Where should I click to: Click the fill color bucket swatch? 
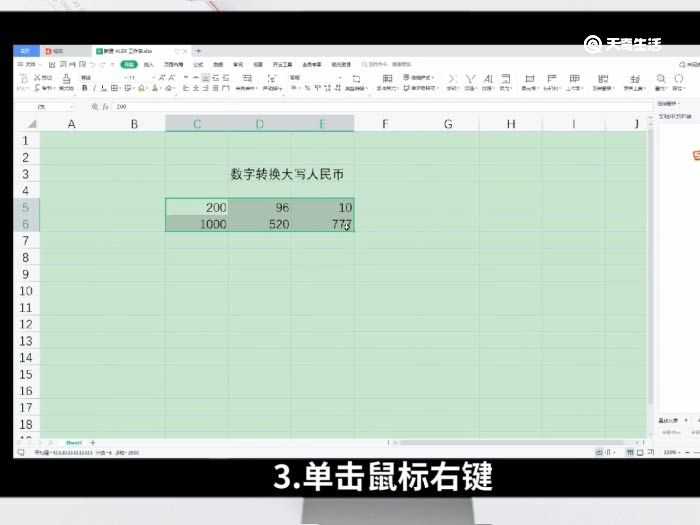(141, 88)
